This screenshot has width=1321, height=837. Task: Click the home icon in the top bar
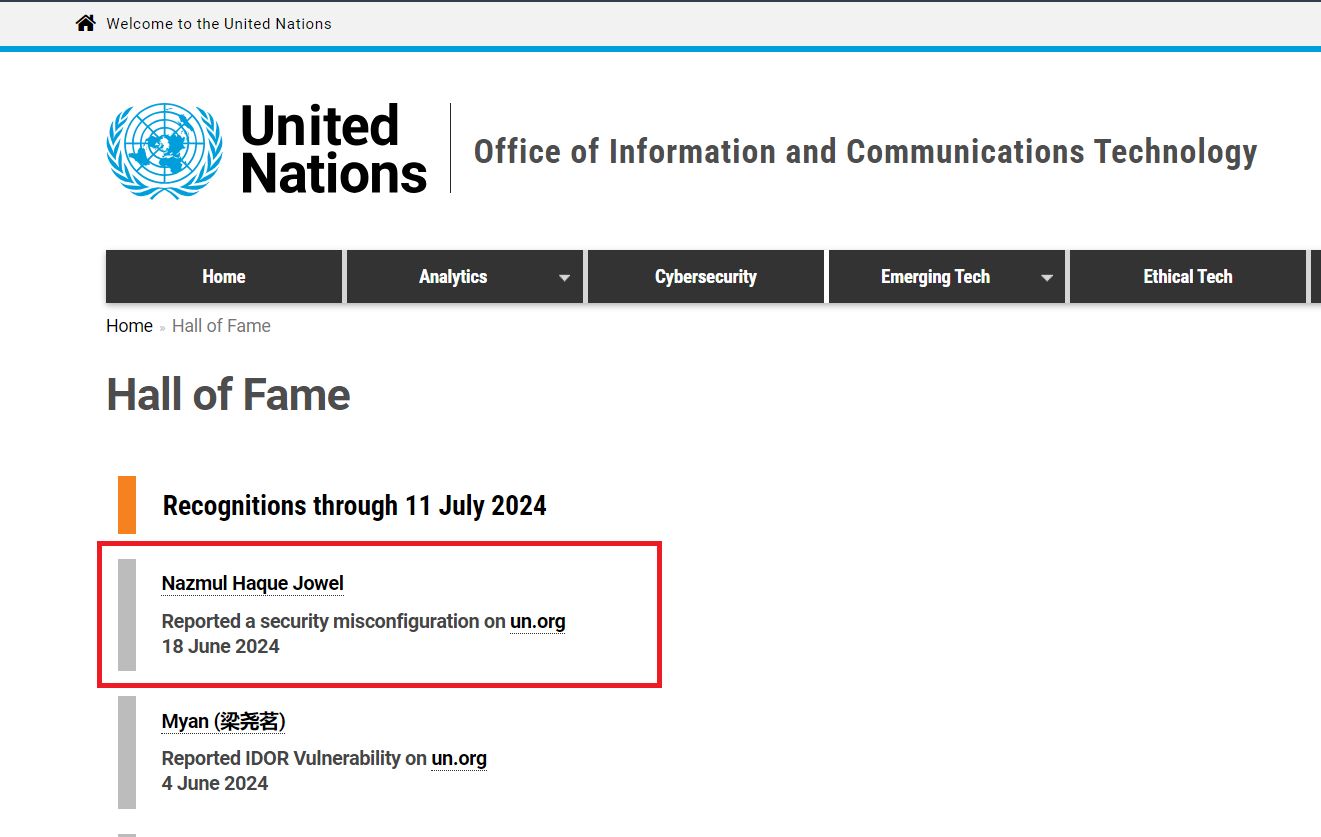click(85, 21)
